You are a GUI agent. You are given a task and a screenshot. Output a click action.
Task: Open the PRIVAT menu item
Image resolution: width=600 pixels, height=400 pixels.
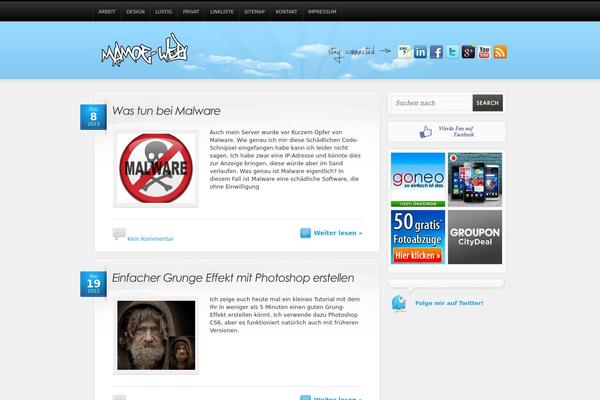(191, 12)
